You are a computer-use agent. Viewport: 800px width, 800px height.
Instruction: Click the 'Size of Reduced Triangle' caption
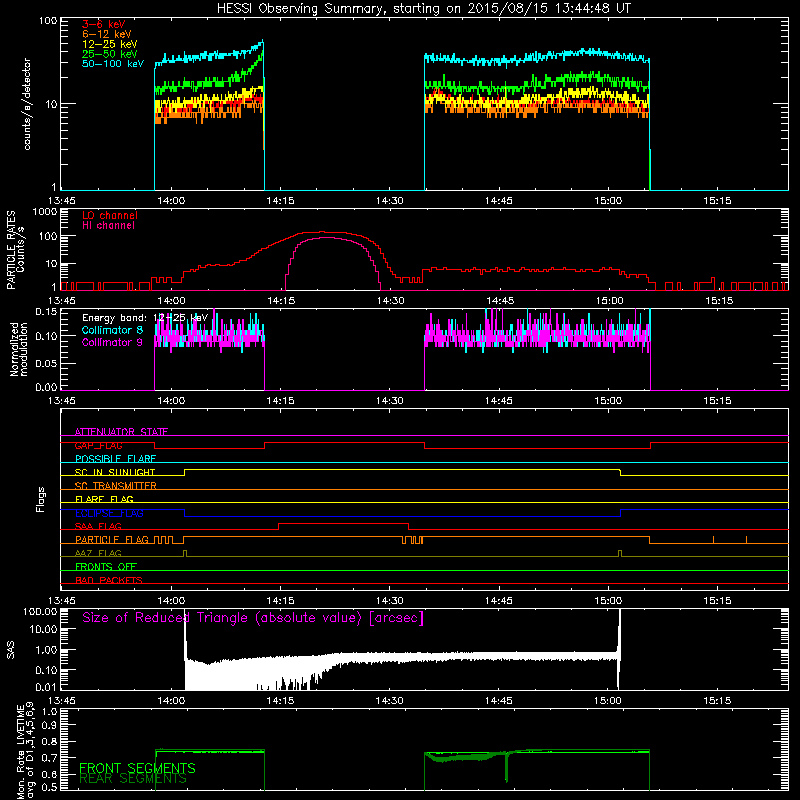253,618
